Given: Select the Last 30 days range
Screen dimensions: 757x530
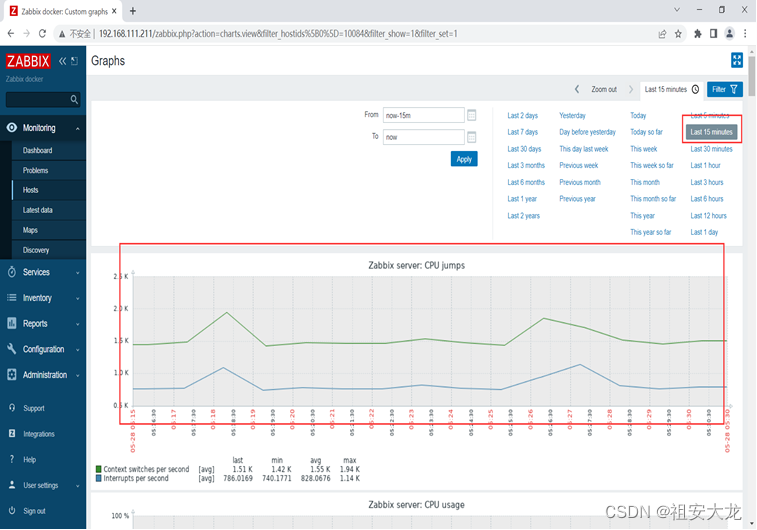Looking at the screenshot, I should tap(524, 149).
